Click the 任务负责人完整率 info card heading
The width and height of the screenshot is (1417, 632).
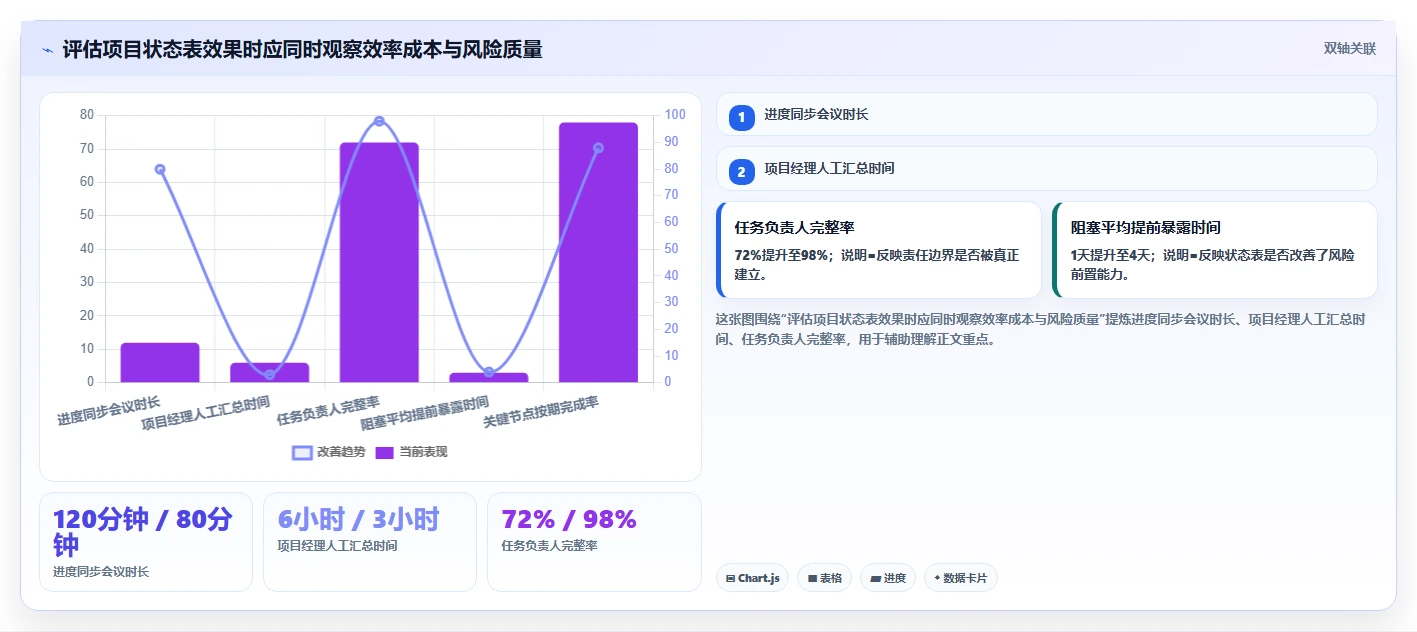click(794, 228)
